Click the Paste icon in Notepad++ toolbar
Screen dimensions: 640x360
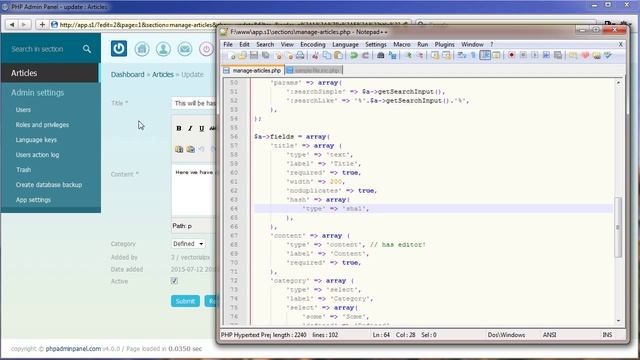338,55
